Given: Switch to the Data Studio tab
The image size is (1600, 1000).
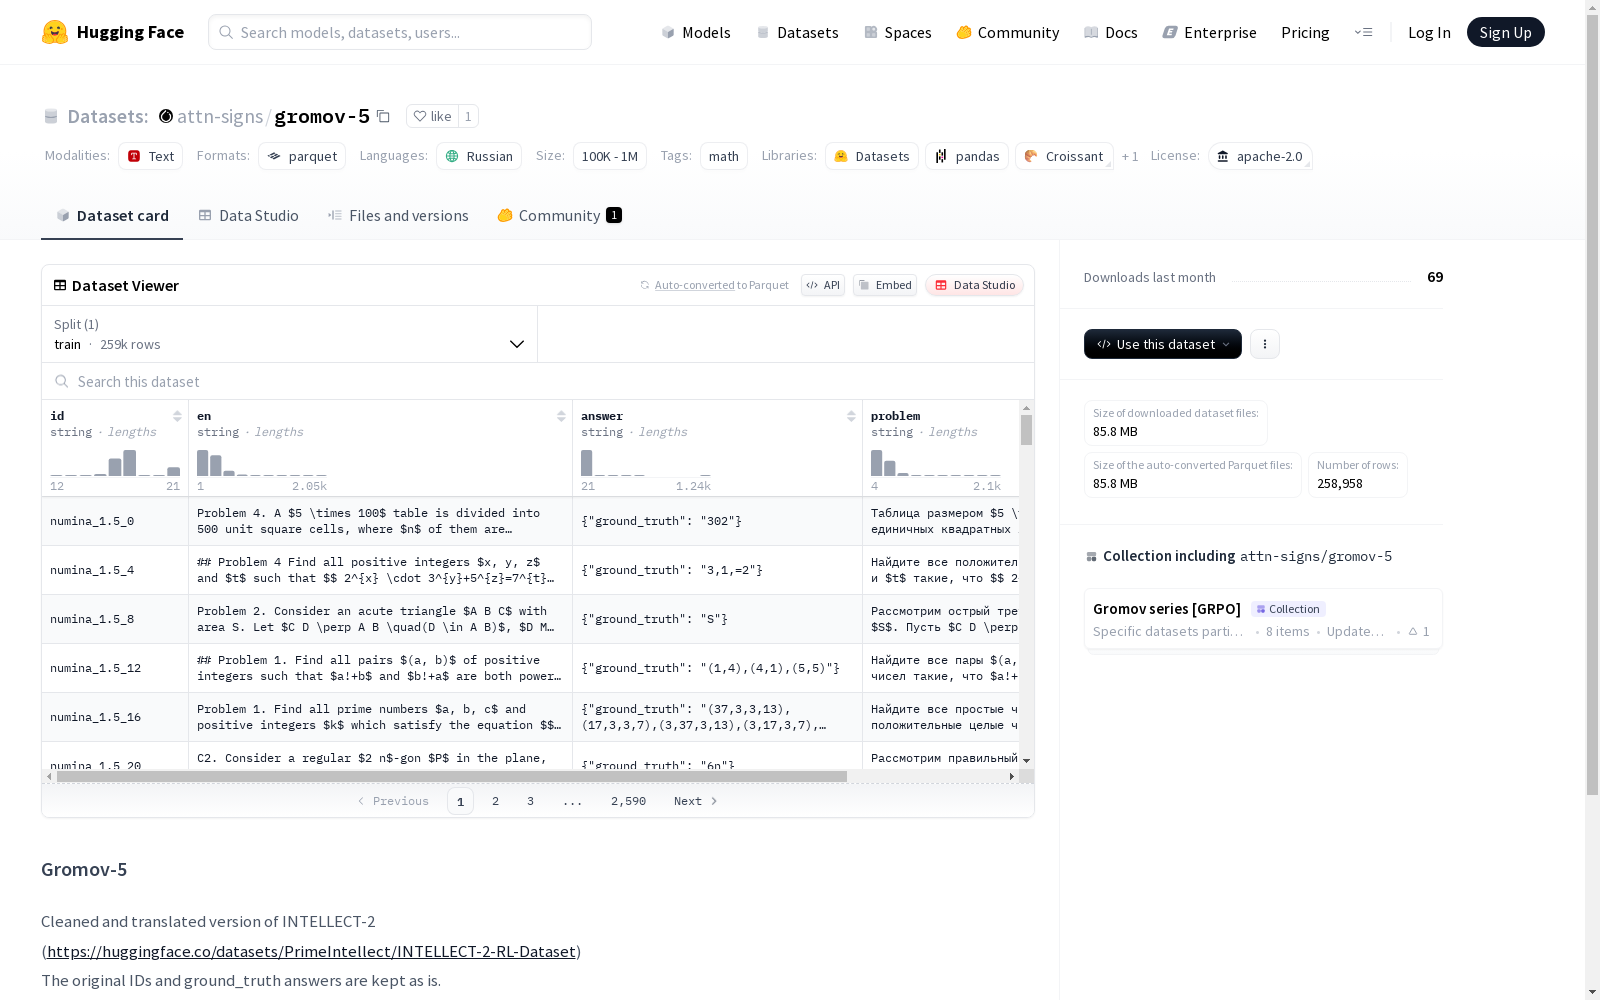Looking at the screenshot, I should pos(249,215).
